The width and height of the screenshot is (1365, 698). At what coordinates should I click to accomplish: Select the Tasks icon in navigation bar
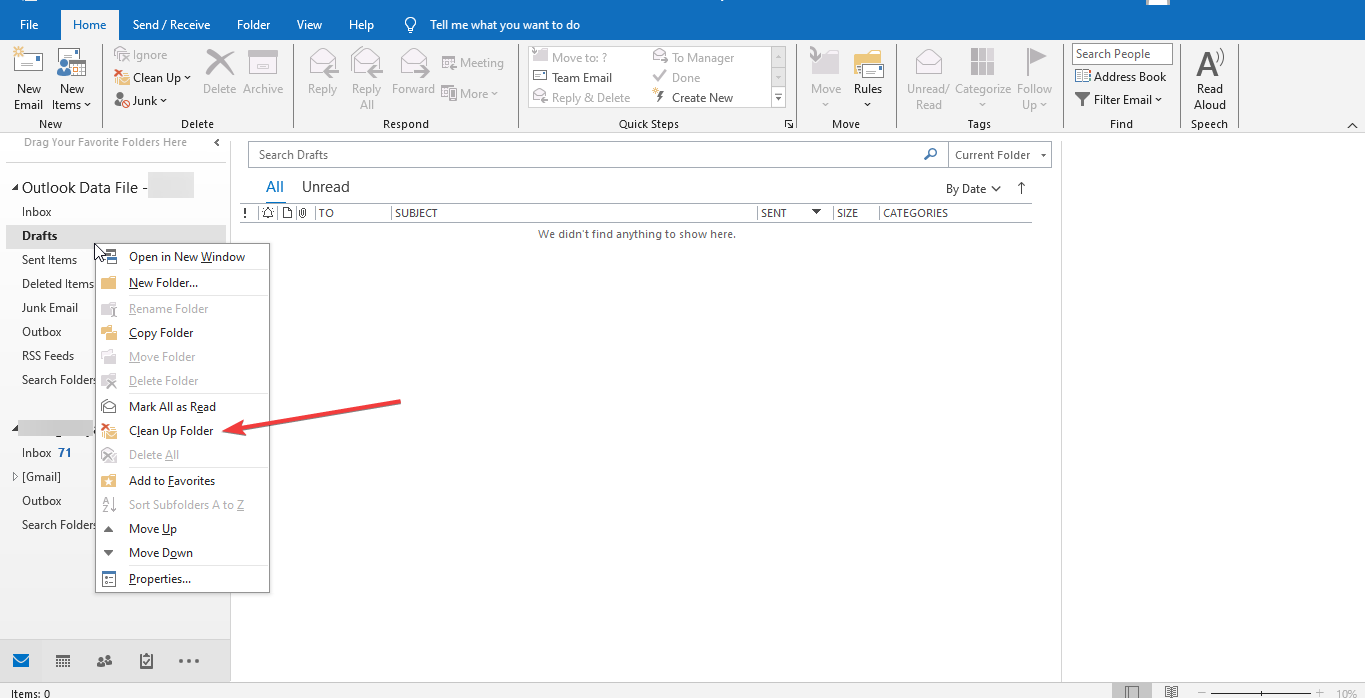(146, 661)
